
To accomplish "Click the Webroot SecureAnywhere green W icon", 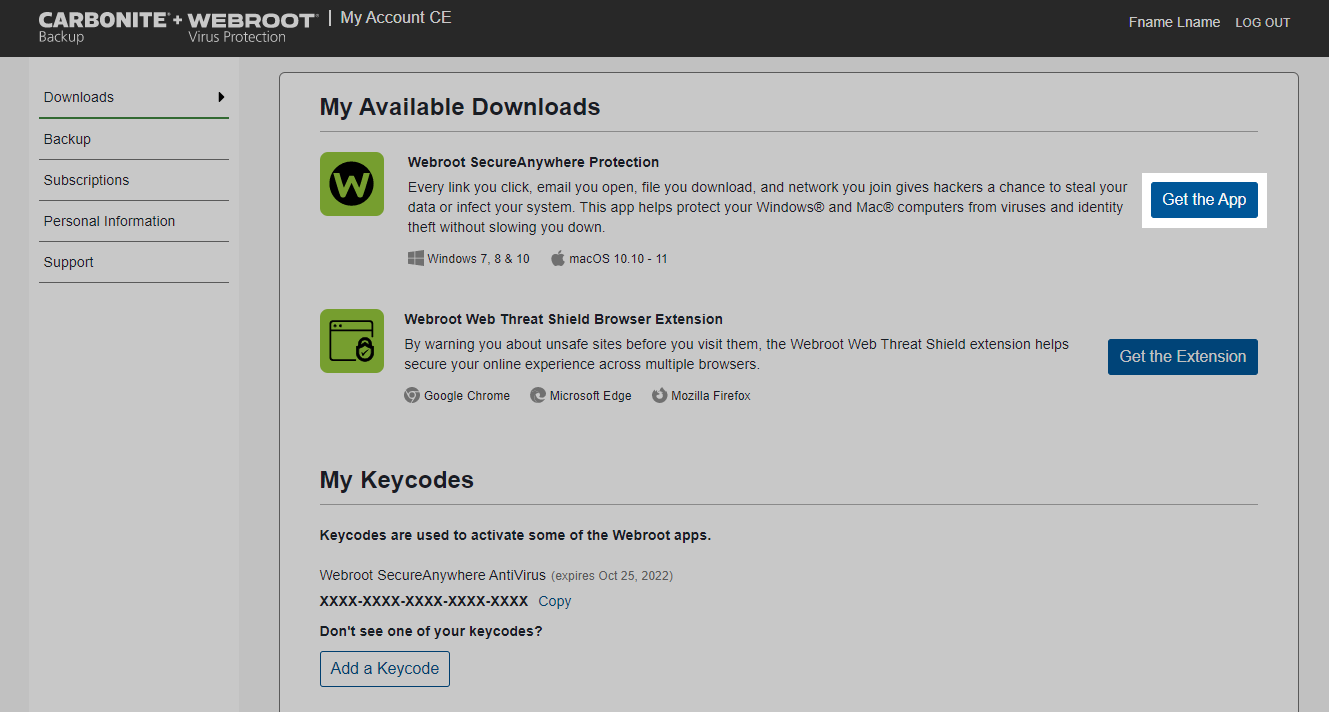I will (352, 184).
